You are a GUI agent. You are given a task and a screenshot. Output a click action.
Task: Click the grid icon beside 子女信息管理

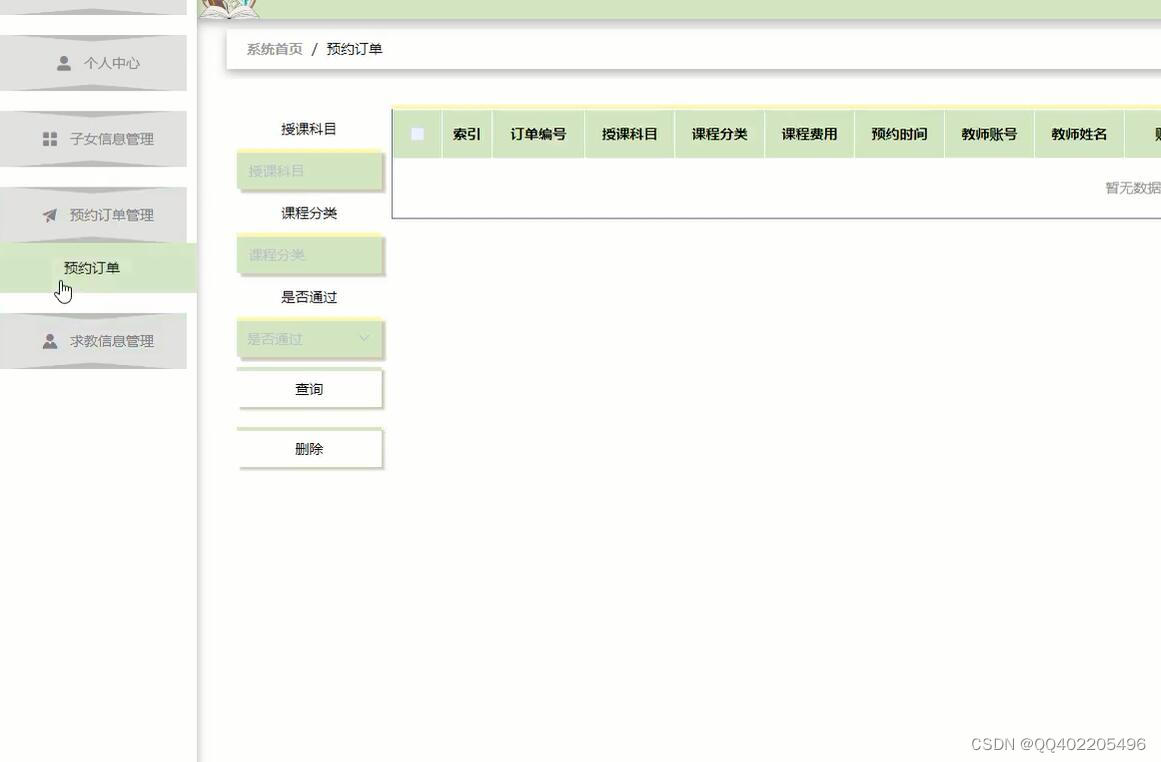click(x=47, y=137)
